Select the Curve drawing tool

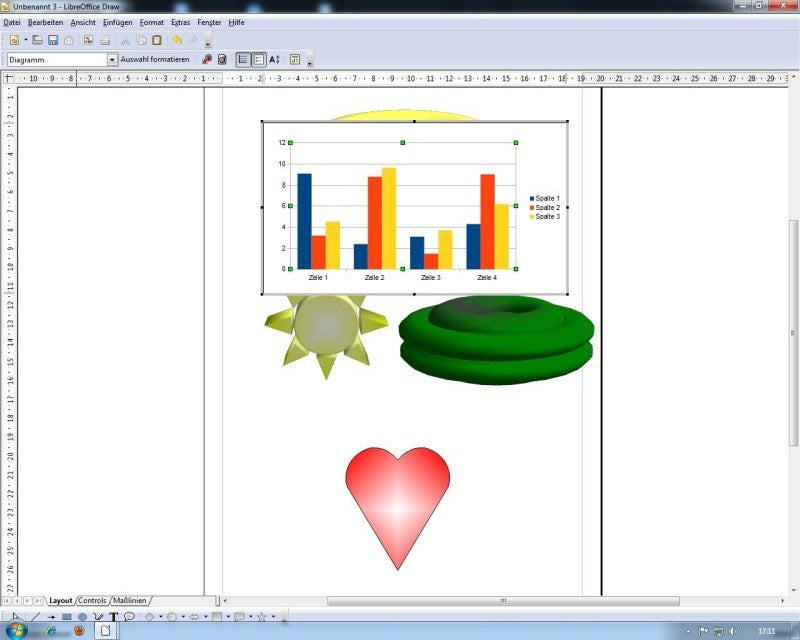click(x=98, y=617)
